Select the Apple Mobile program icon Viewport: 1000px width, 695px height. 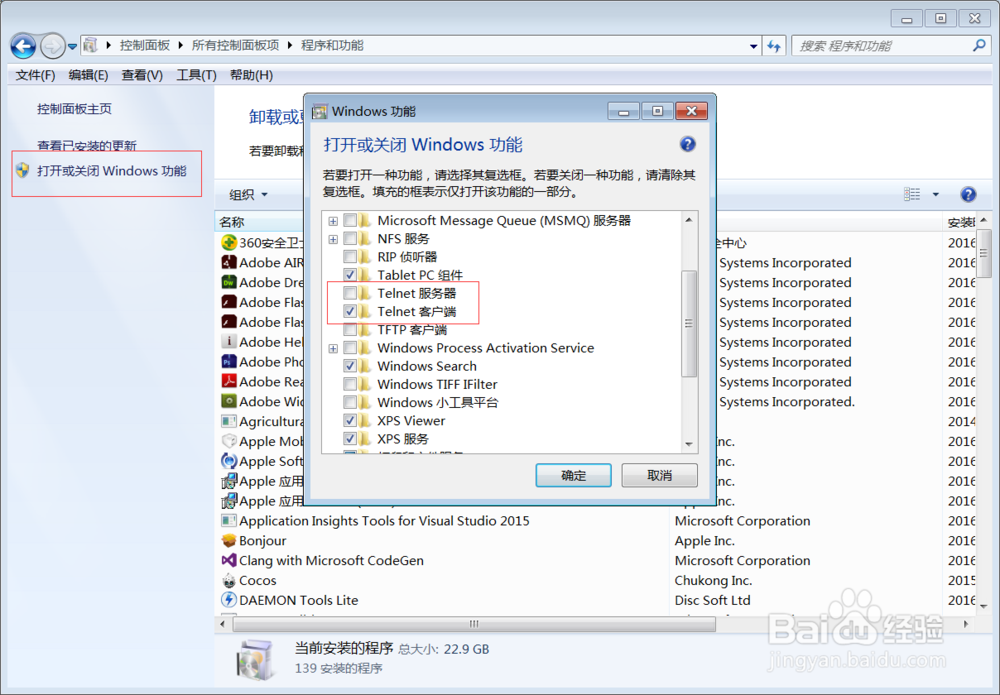228,441
